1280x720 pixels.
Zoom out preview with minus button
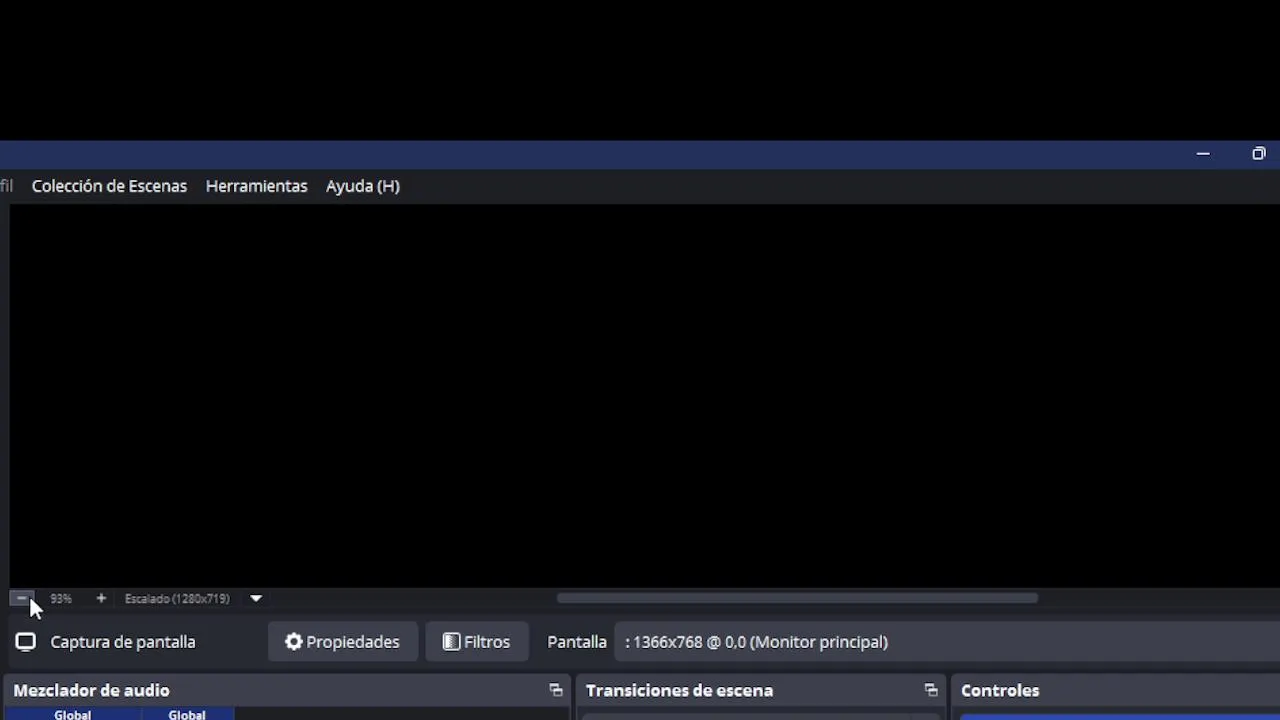(22, 598)
